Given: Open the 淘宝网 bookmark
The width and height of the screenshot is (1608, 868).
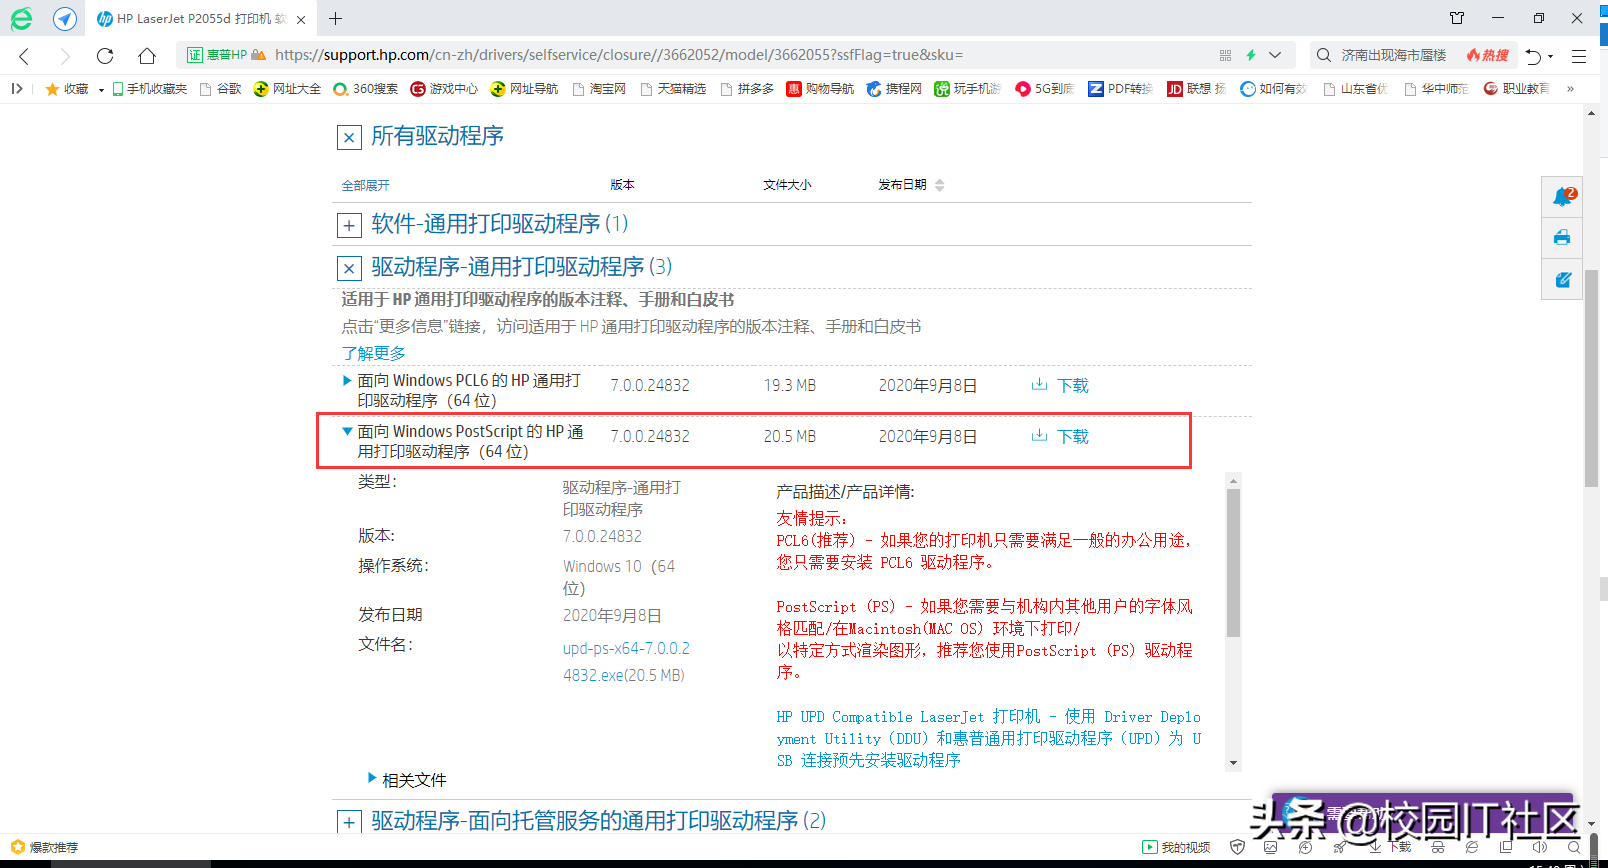Looking at the screenshot, I should point(599,89).
